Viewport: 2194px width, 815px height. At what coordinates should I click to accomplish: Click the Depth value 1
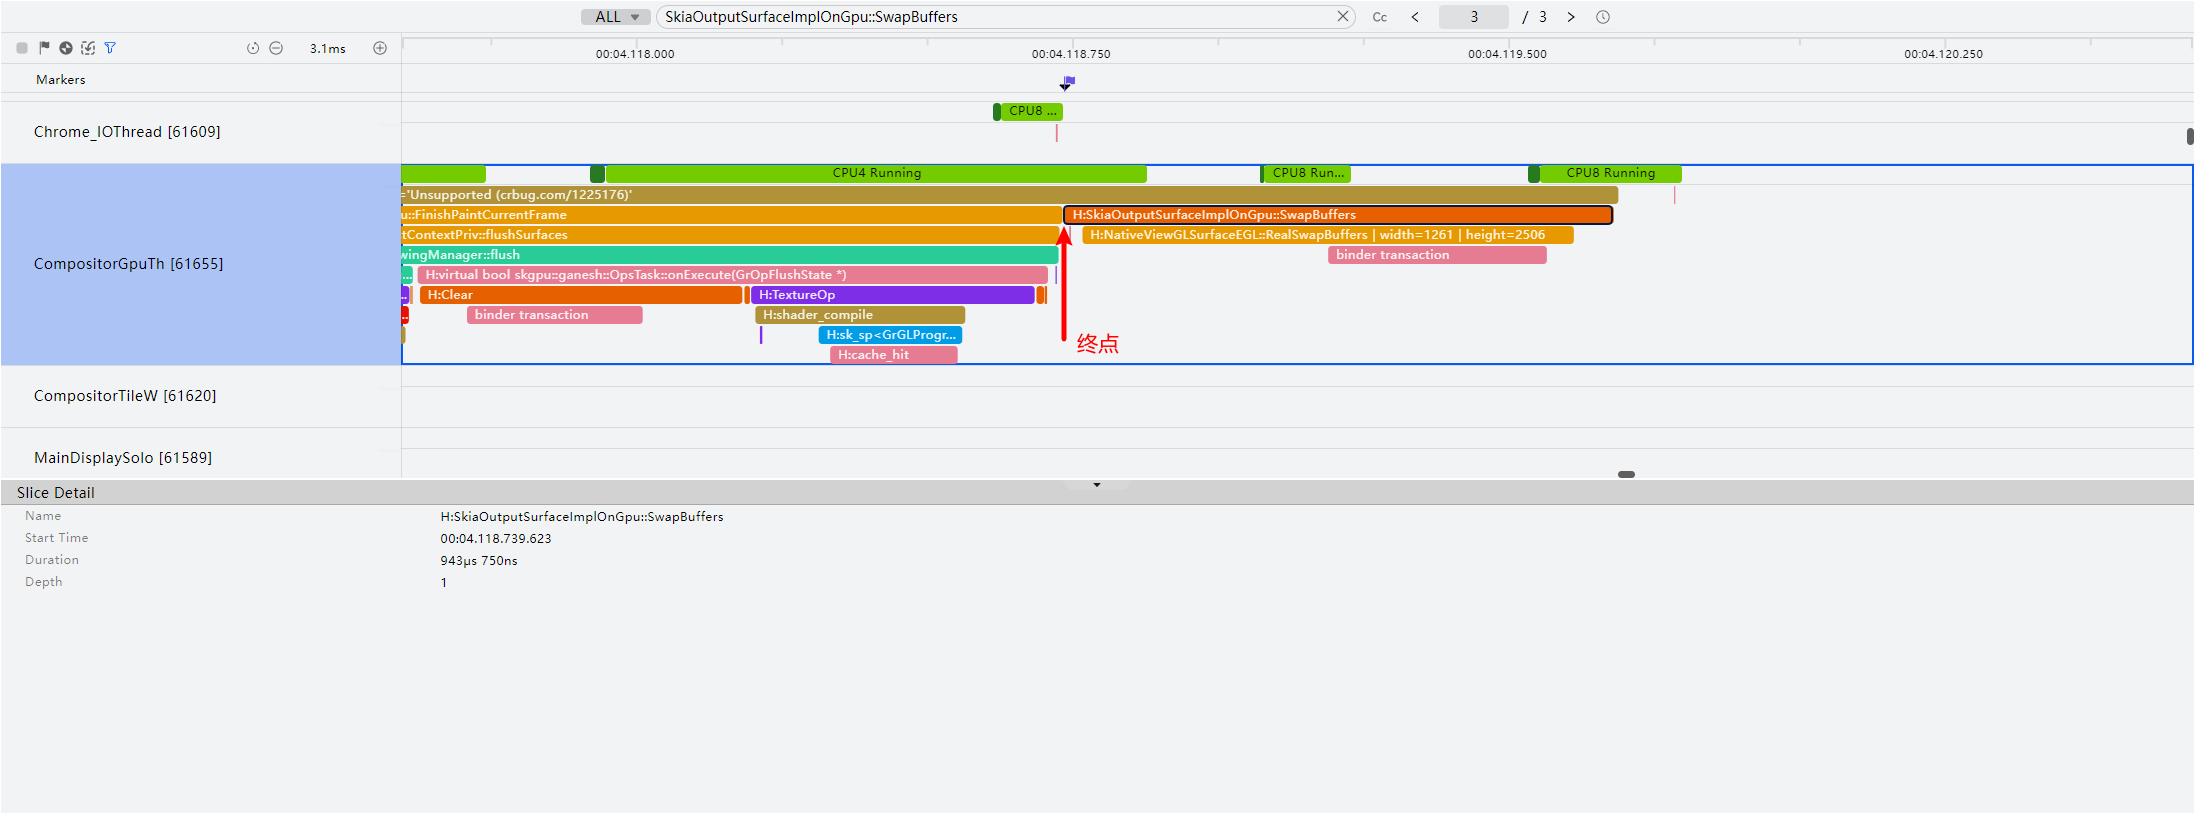pos(444,583)
